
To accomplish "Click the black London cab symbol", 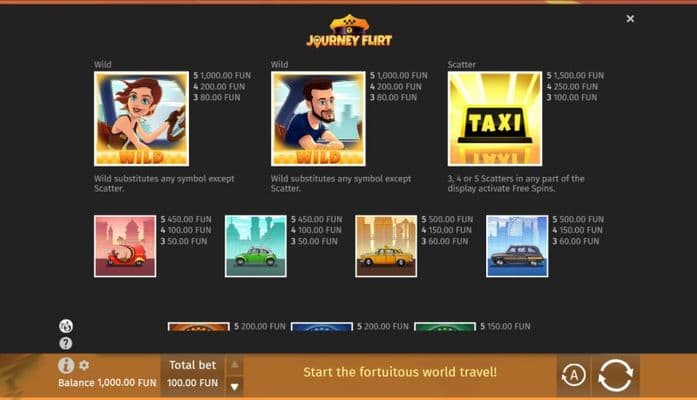I will click(517, 246).
